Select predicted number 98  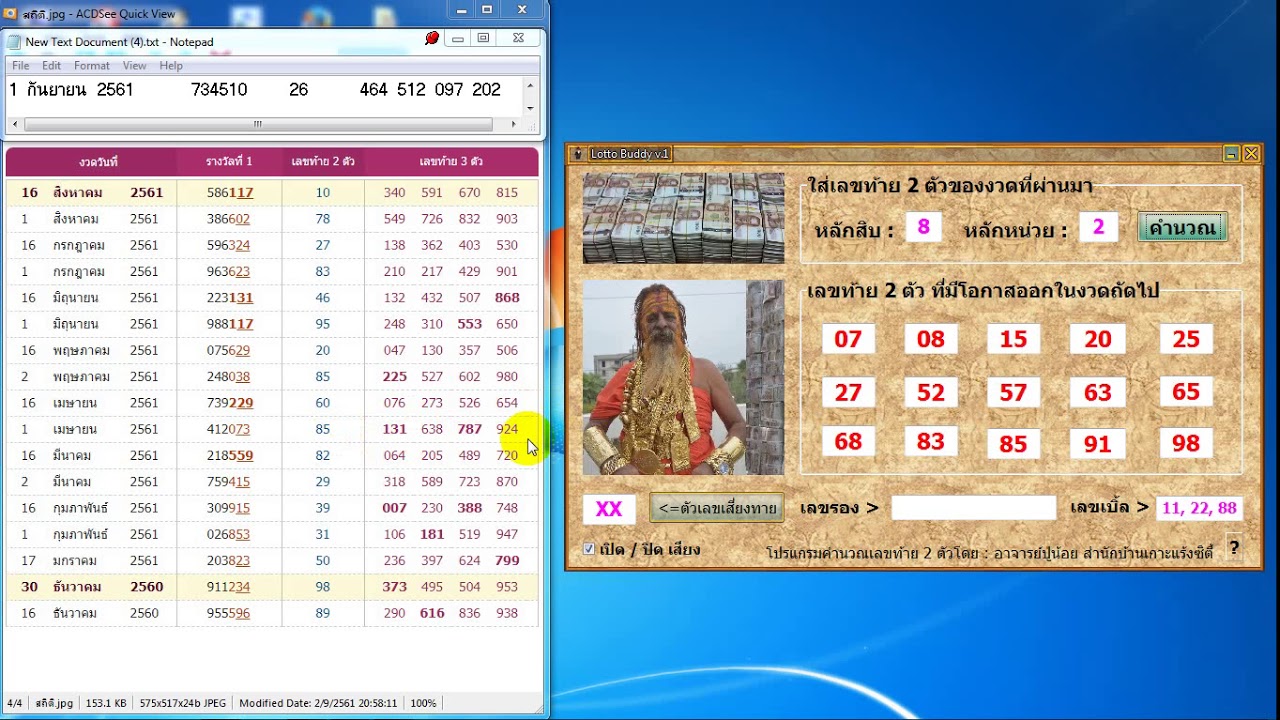(1186, 442)
